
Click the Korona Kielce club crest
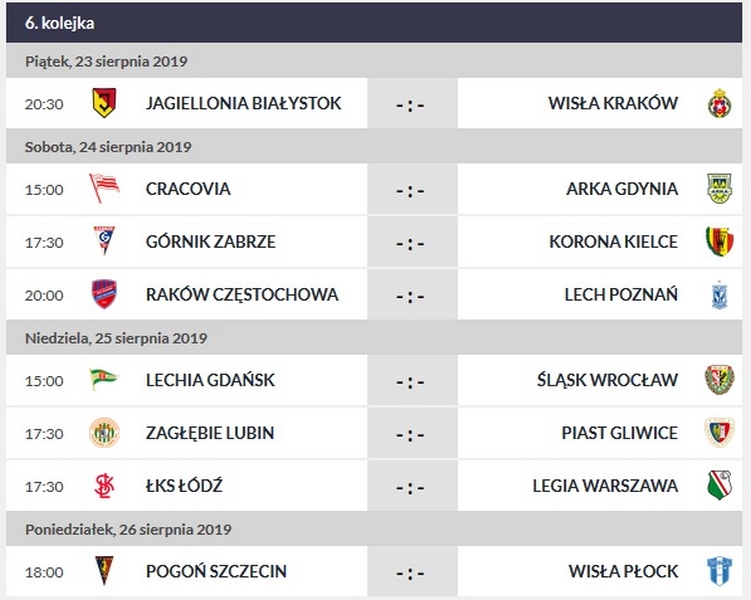pyautogui.click(x=718, y=241)
